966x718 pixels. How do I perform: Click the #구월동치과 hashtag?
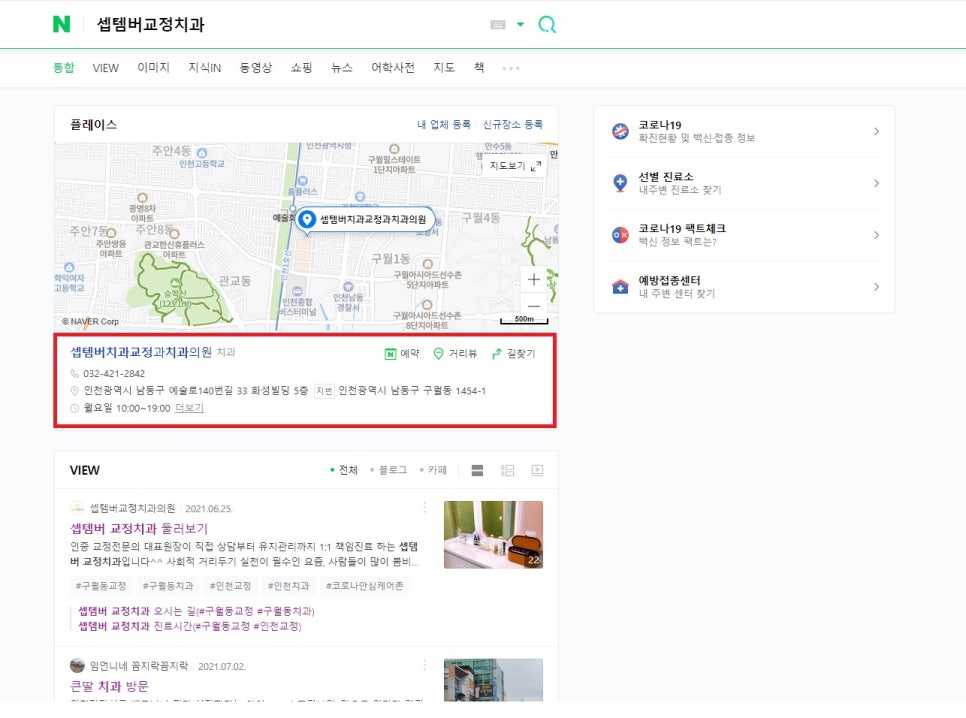(168, 585)
